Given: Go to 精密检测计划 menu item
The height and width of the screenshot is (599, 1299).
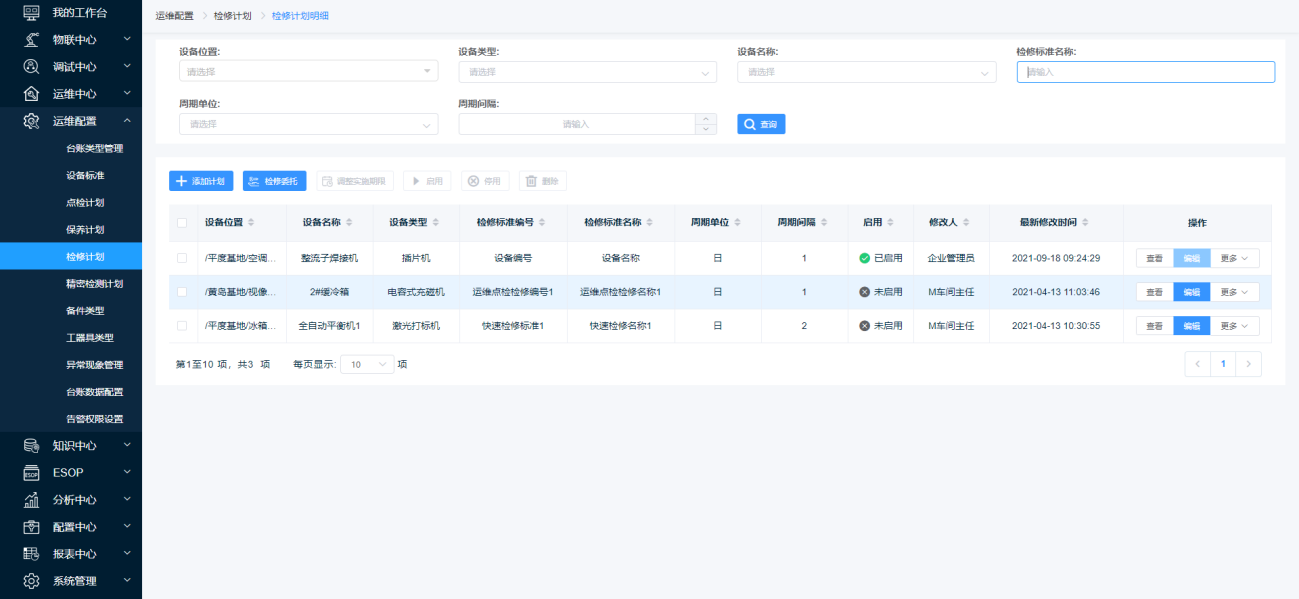Looking at the screenshot, I should coord(94,283).
